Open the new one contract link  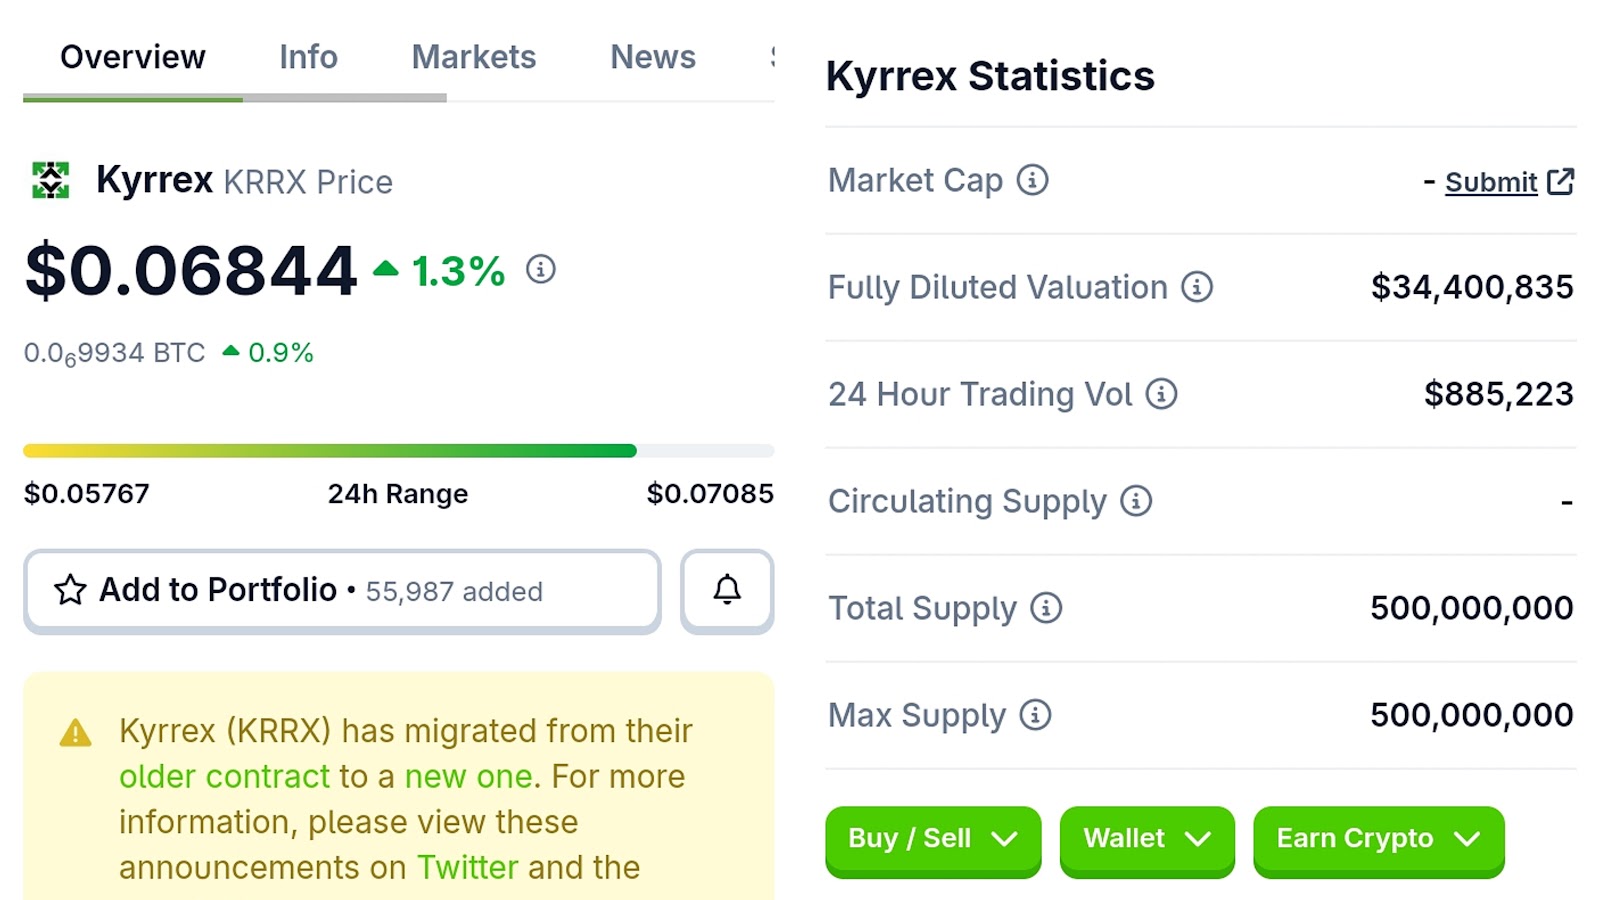[x=468, y=776]
